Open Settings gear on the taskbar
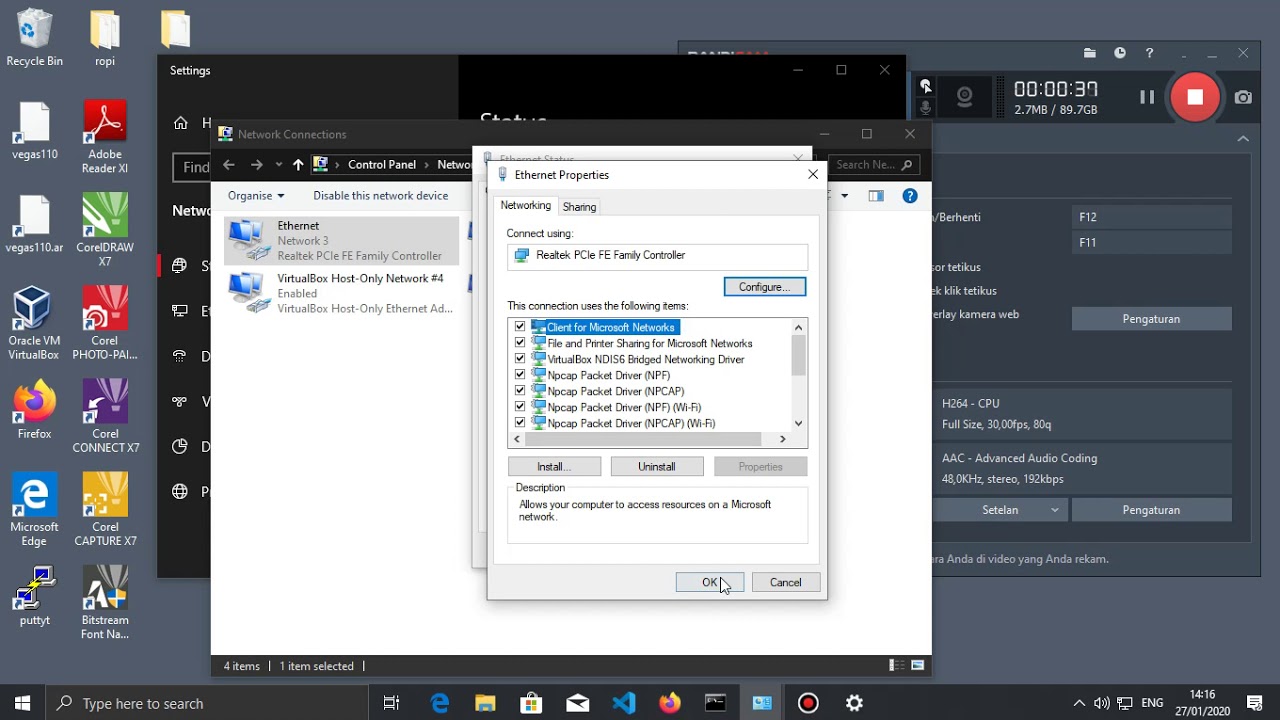This screenshot has width=1280, height=720. pos(854,703)
